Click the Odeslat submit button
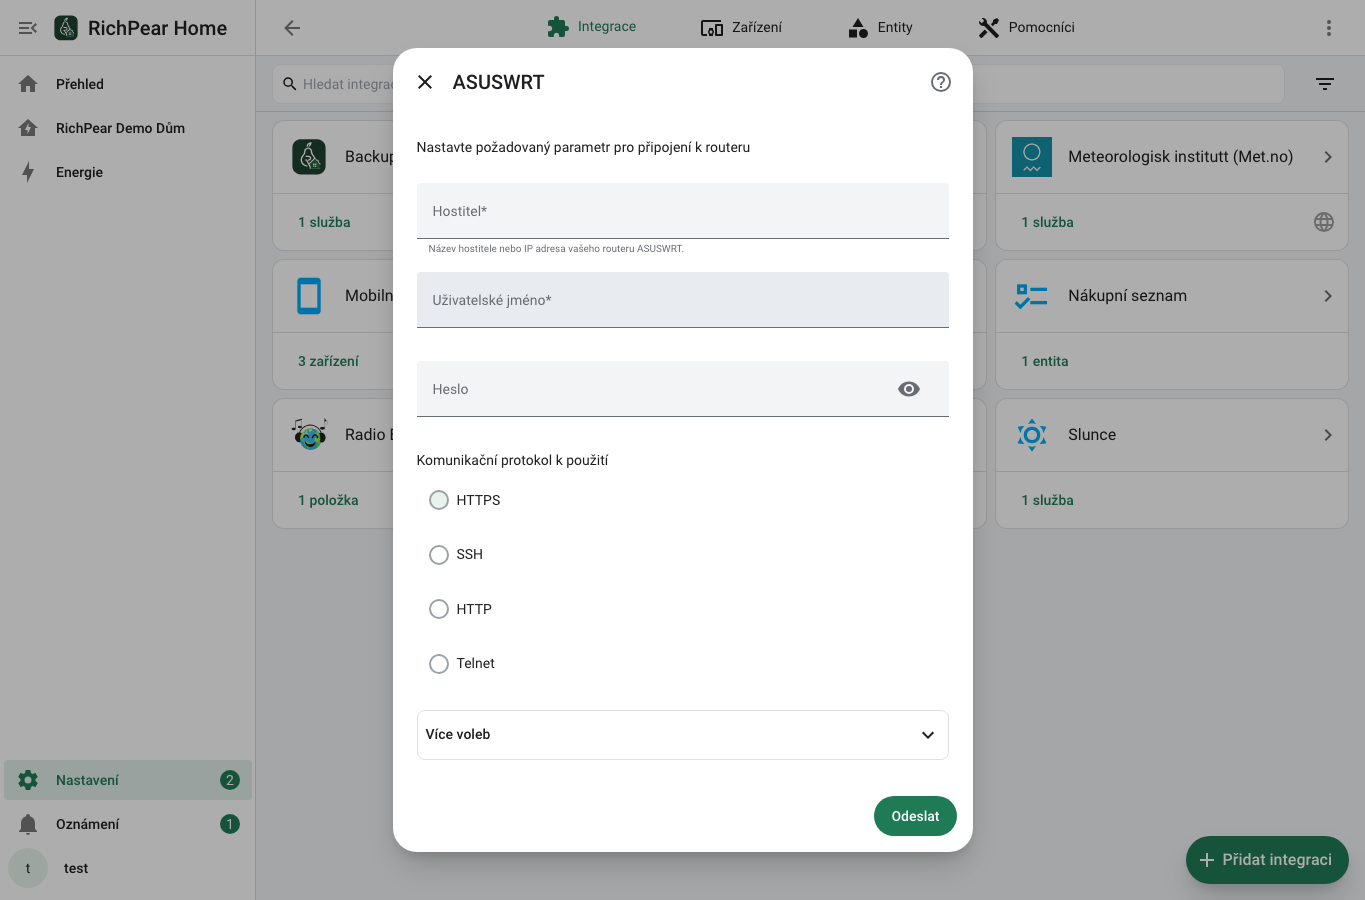The width and height of the screenshot is (1365, 900). 915,816
